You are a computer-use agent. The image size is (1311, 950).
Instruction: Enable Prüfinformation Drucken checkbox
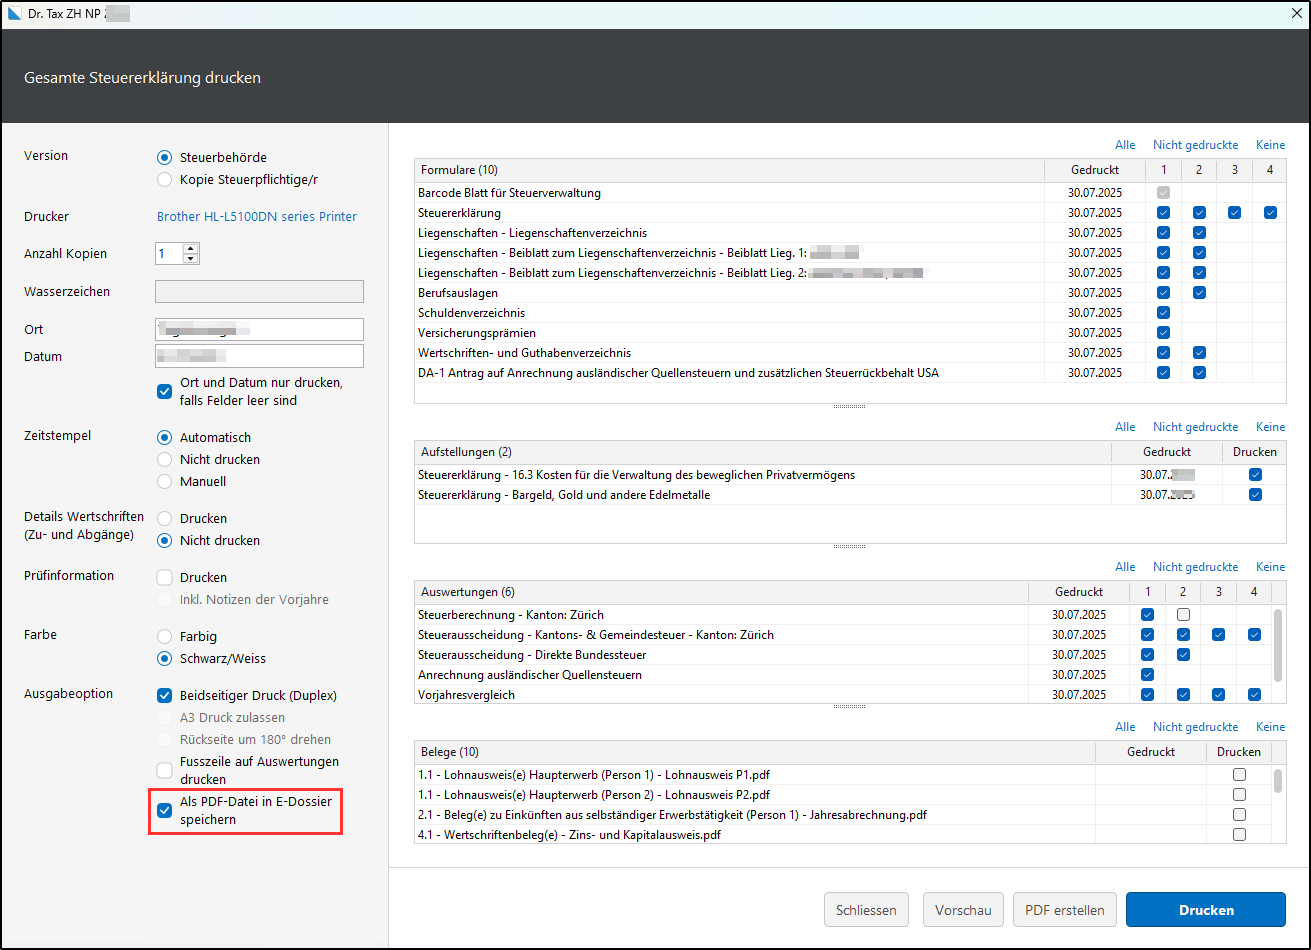(165, 577)
